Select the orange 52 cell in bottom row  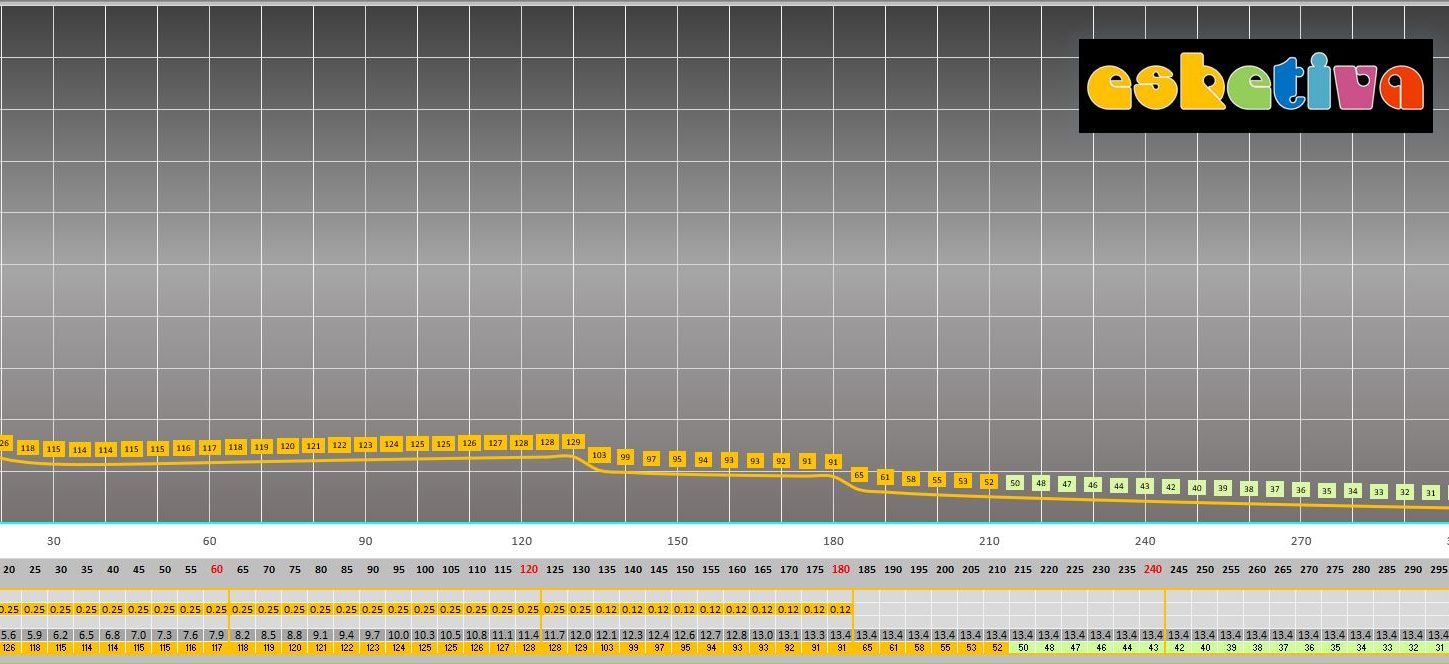pos(997,648)
